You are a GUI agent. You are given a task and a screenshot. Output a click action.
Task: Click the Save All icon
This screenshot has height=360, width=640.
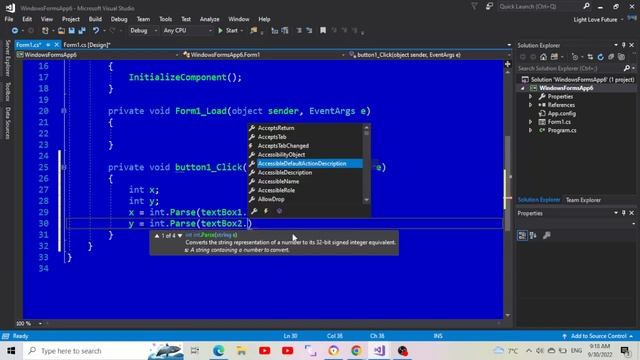[82, 31]
